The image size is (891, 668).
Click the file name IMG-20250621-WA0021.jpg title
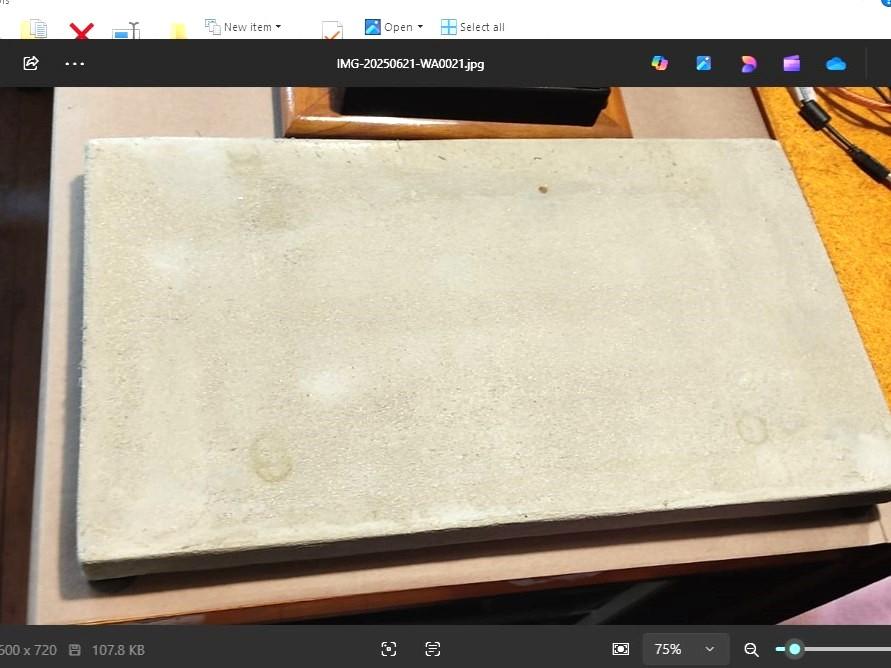point(410,64)
